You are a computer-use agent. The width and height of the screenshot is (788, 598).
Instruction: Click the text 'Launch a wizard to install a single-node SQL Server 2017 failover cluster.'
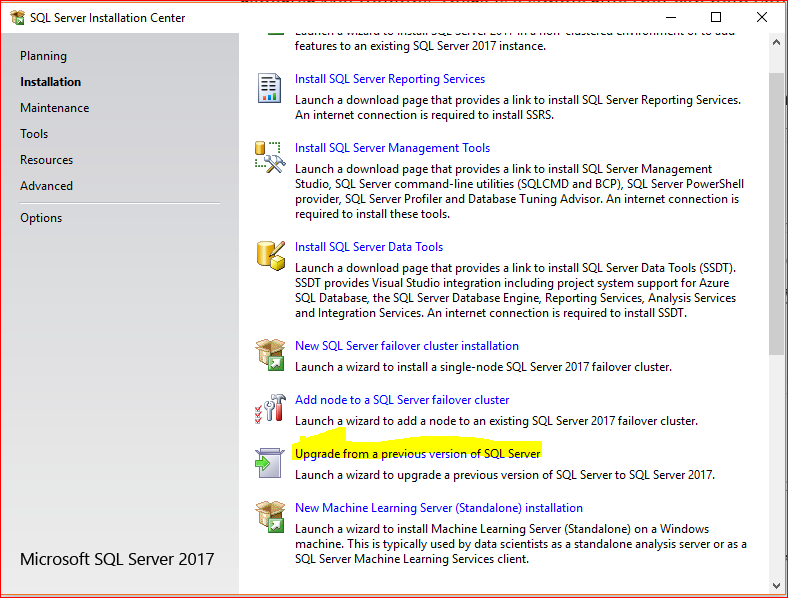point(483,367)
